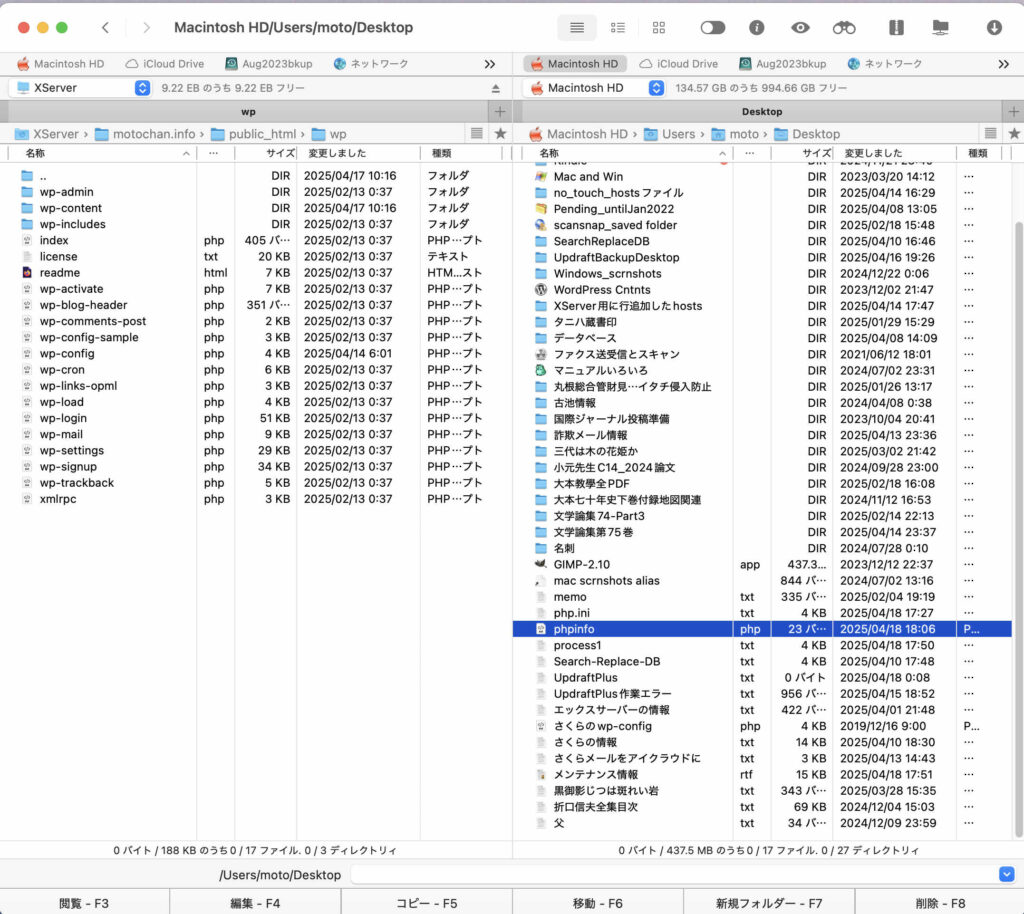Expand more favorites in left panel bar
The image size is (1024, 914).
click(x=490, y=64)
